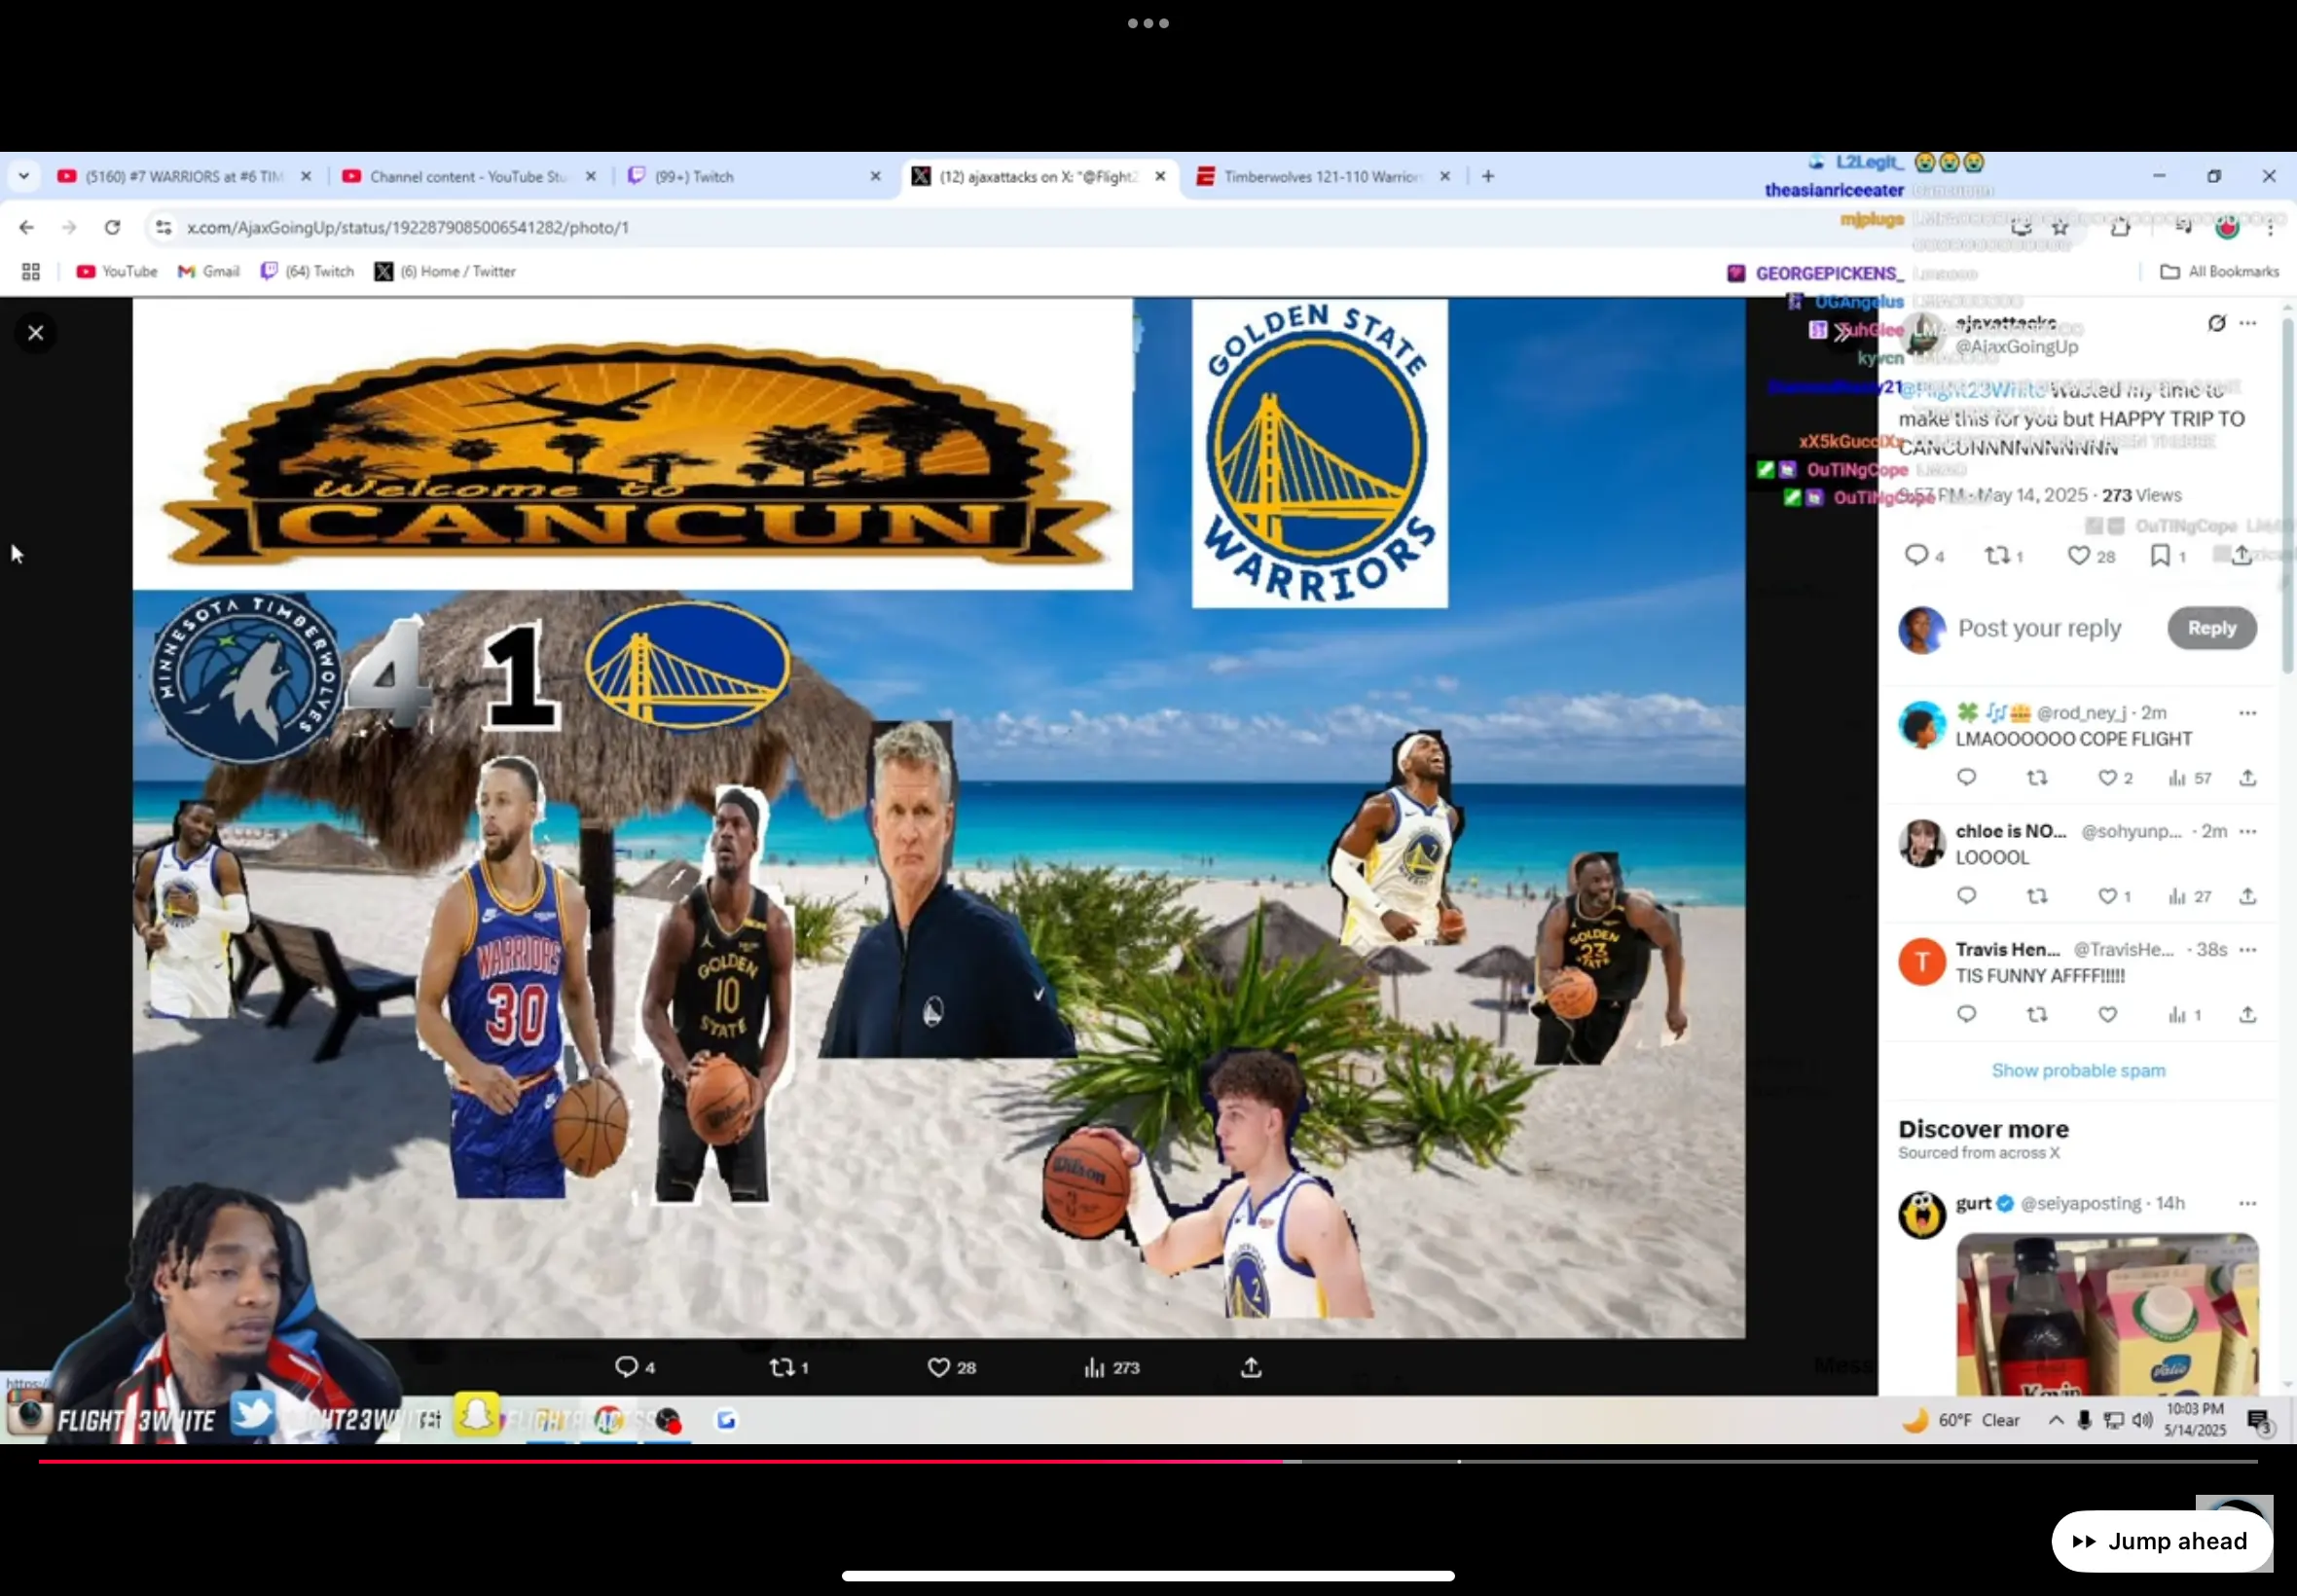Open more options on Travis Hen reply
Screen dimensions: 2297x1596
pos(2248,950)
